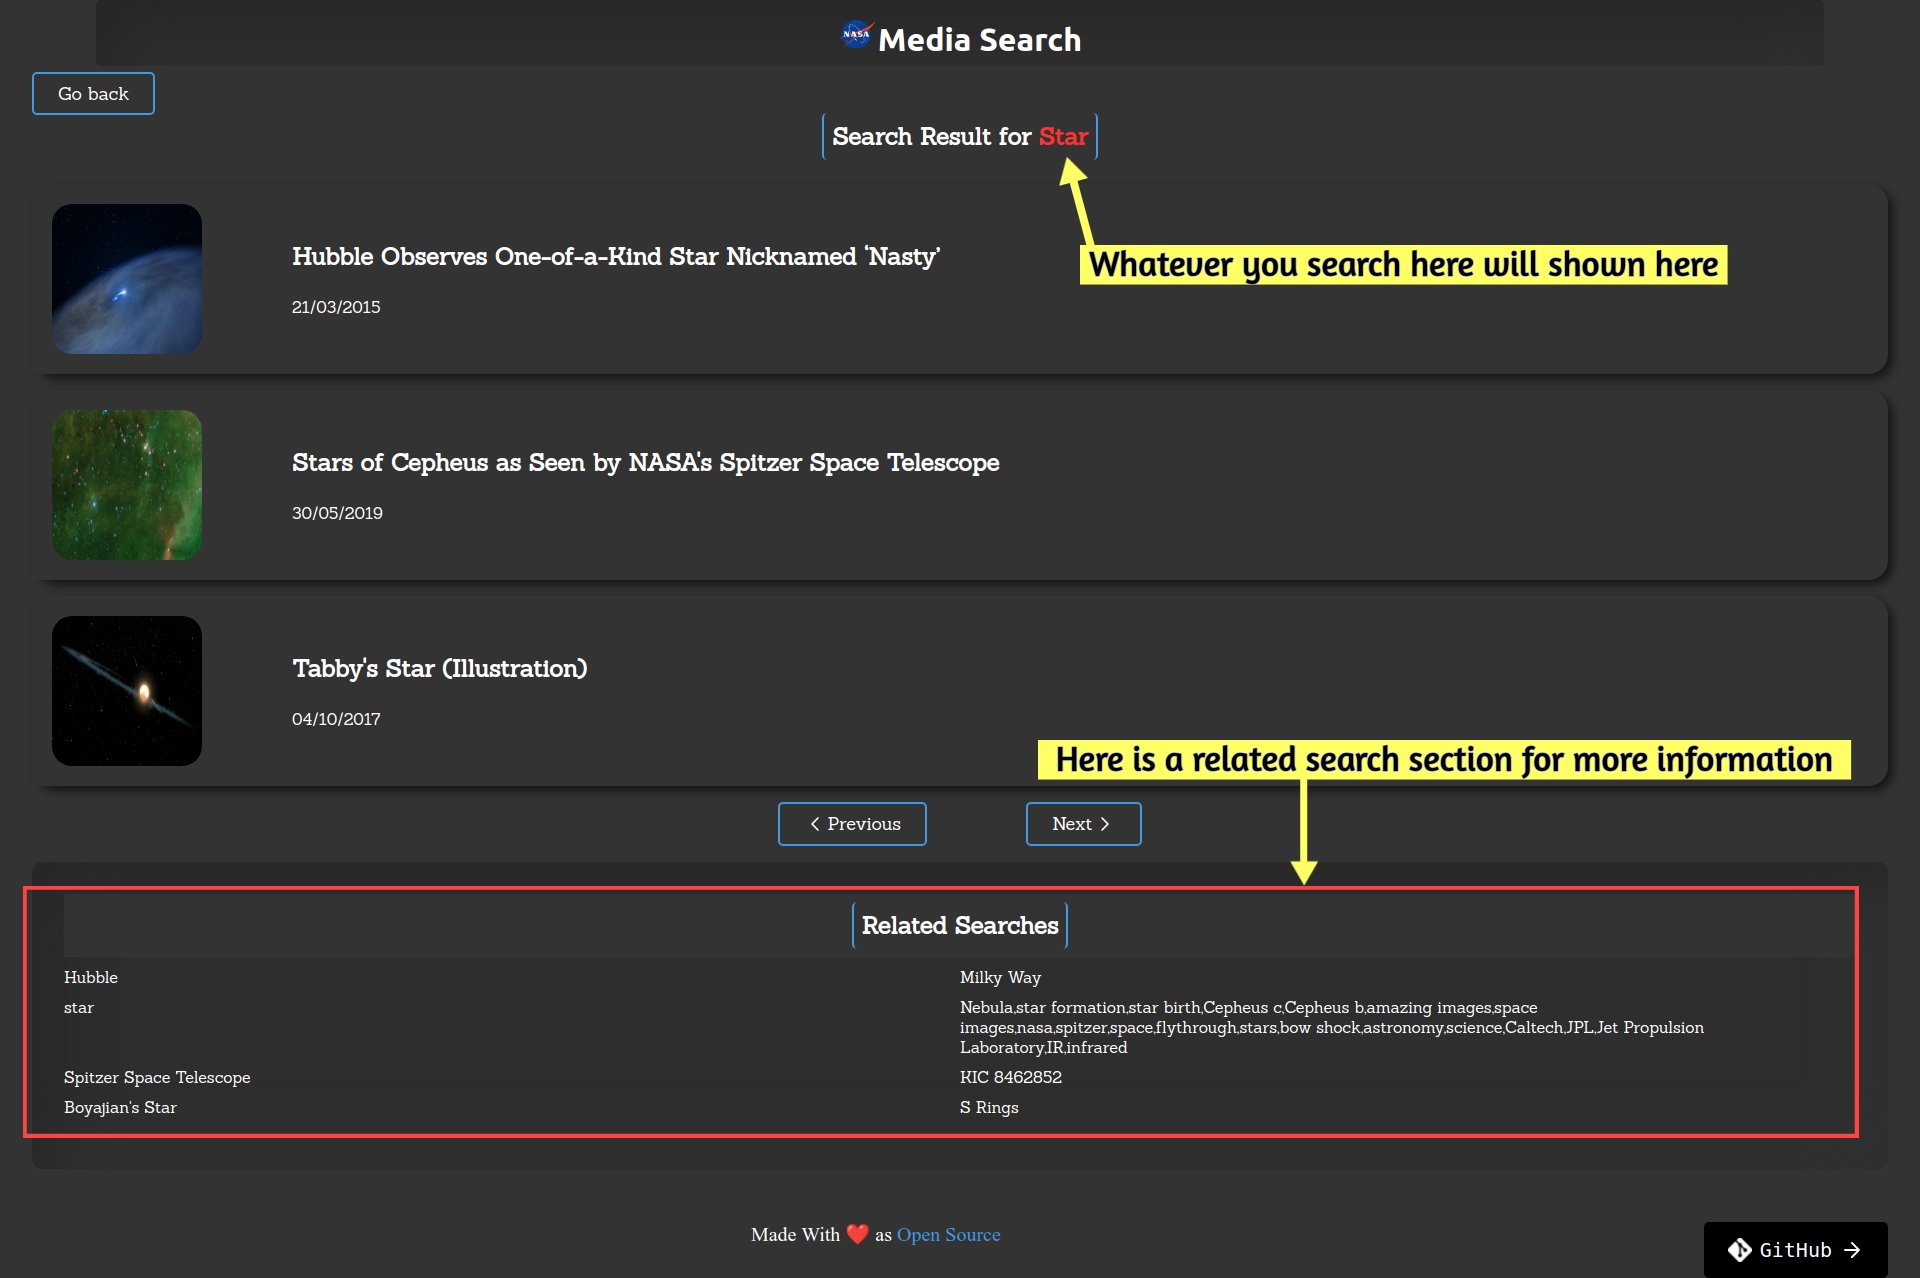The height and width of the screenshot is (1278, 1920).
Task: Select the Milky Way related search item
Action: 1000,977
